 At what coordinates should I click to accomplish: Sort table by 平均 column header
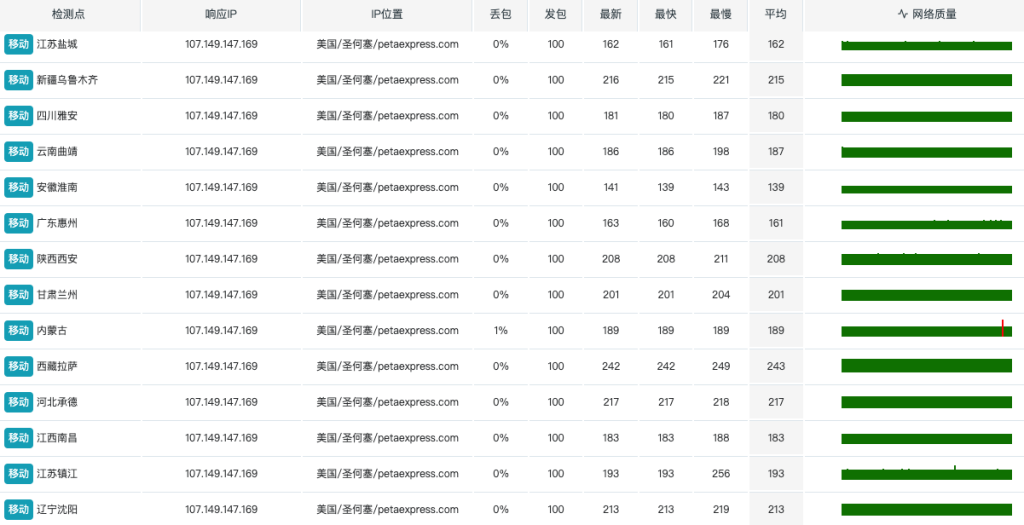coord(775,15)
